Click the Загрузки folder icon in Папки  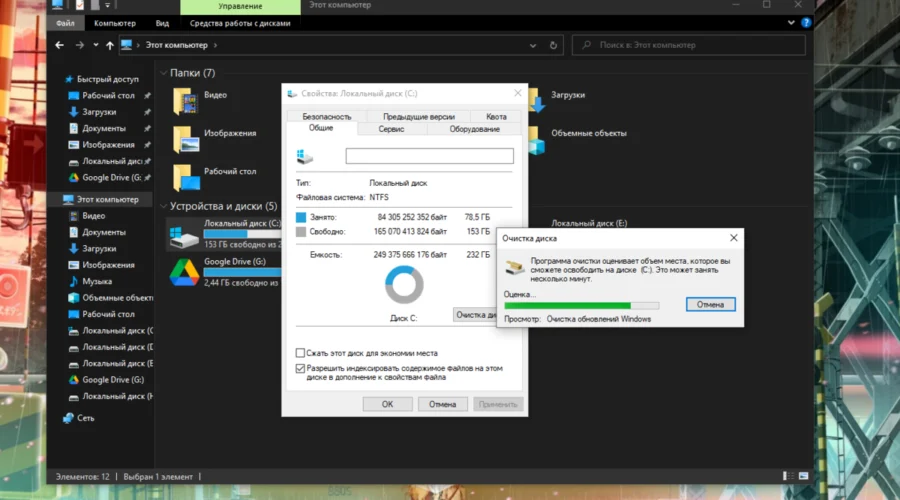pos(535,98)
